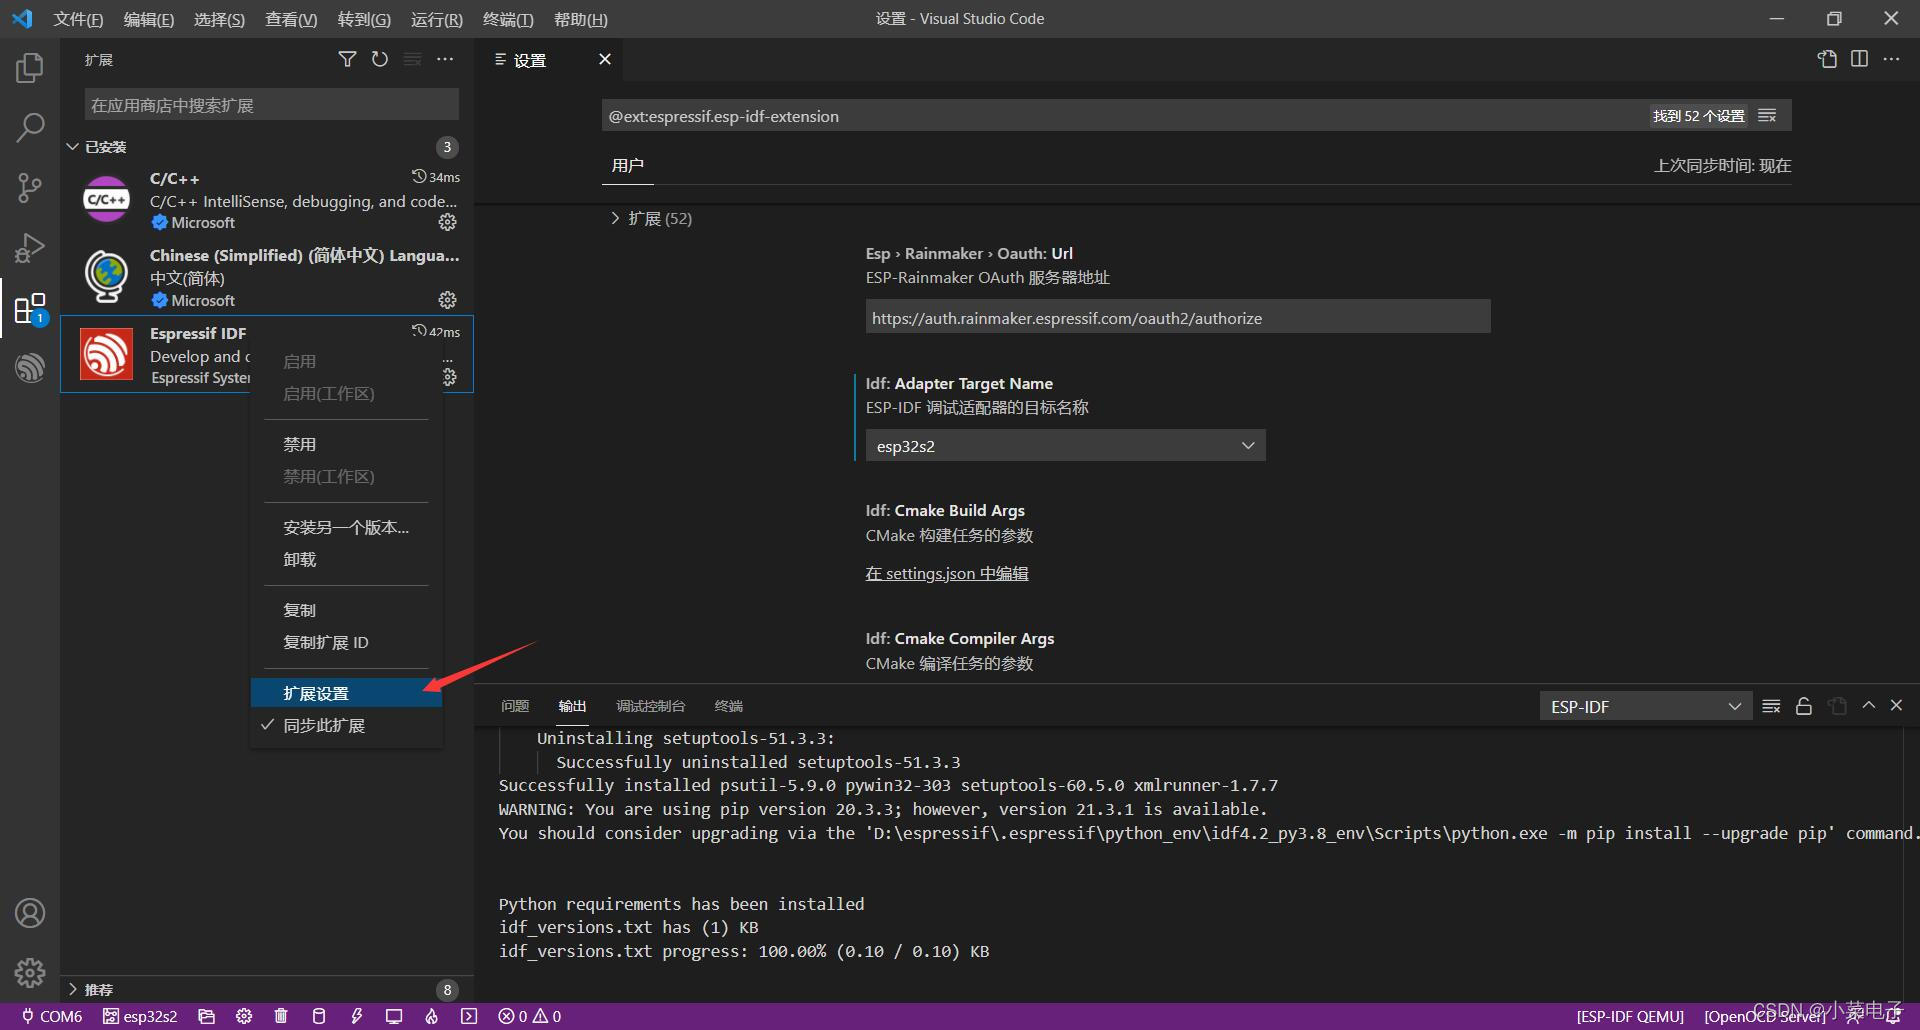Start the monitor via screen icon

click(x=394, y=1016)
